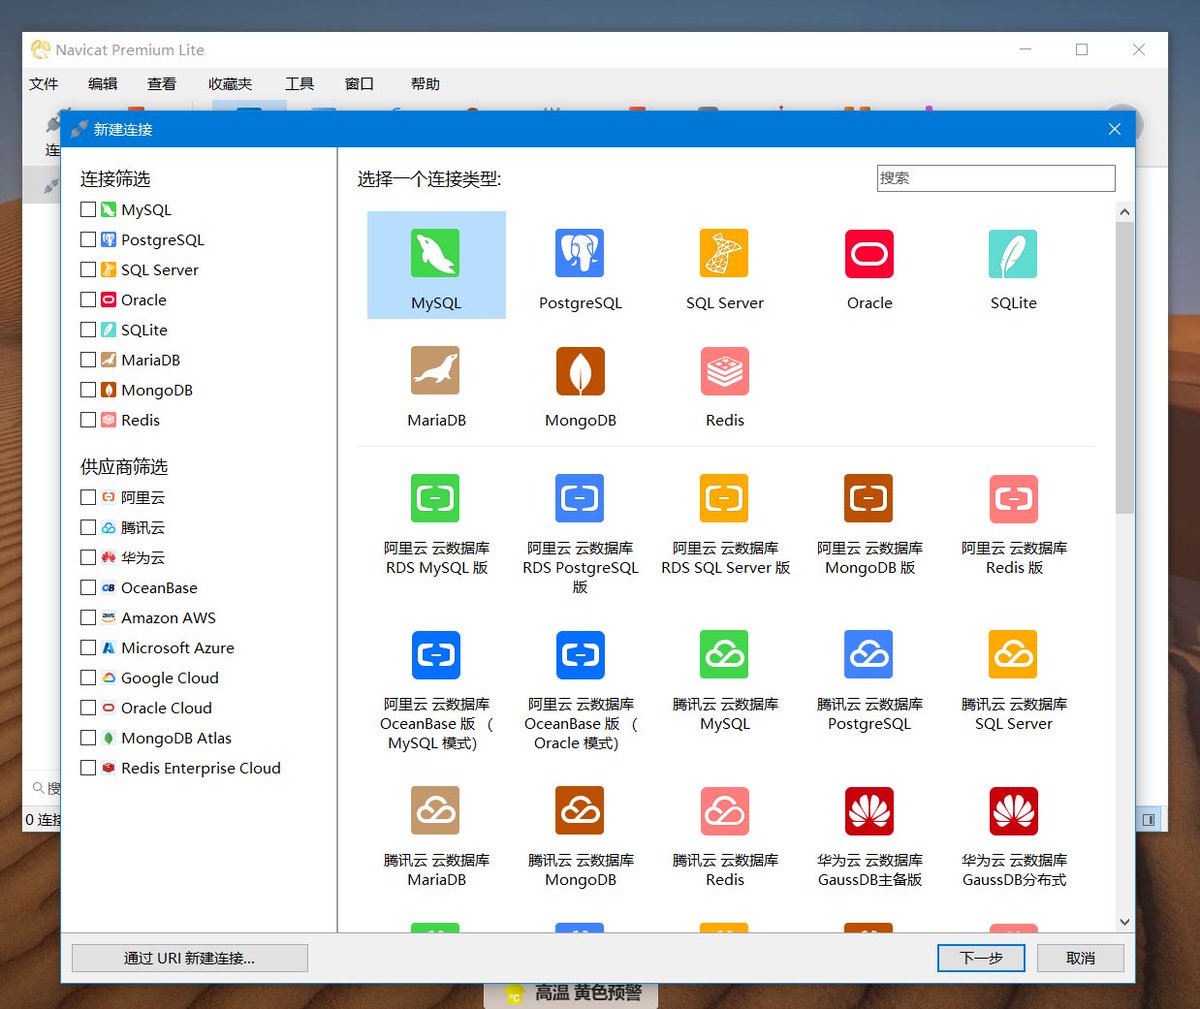
Task: Select 阿里云 云数据库 MongoDB 版 icon
Action: (x=869, y=498)
